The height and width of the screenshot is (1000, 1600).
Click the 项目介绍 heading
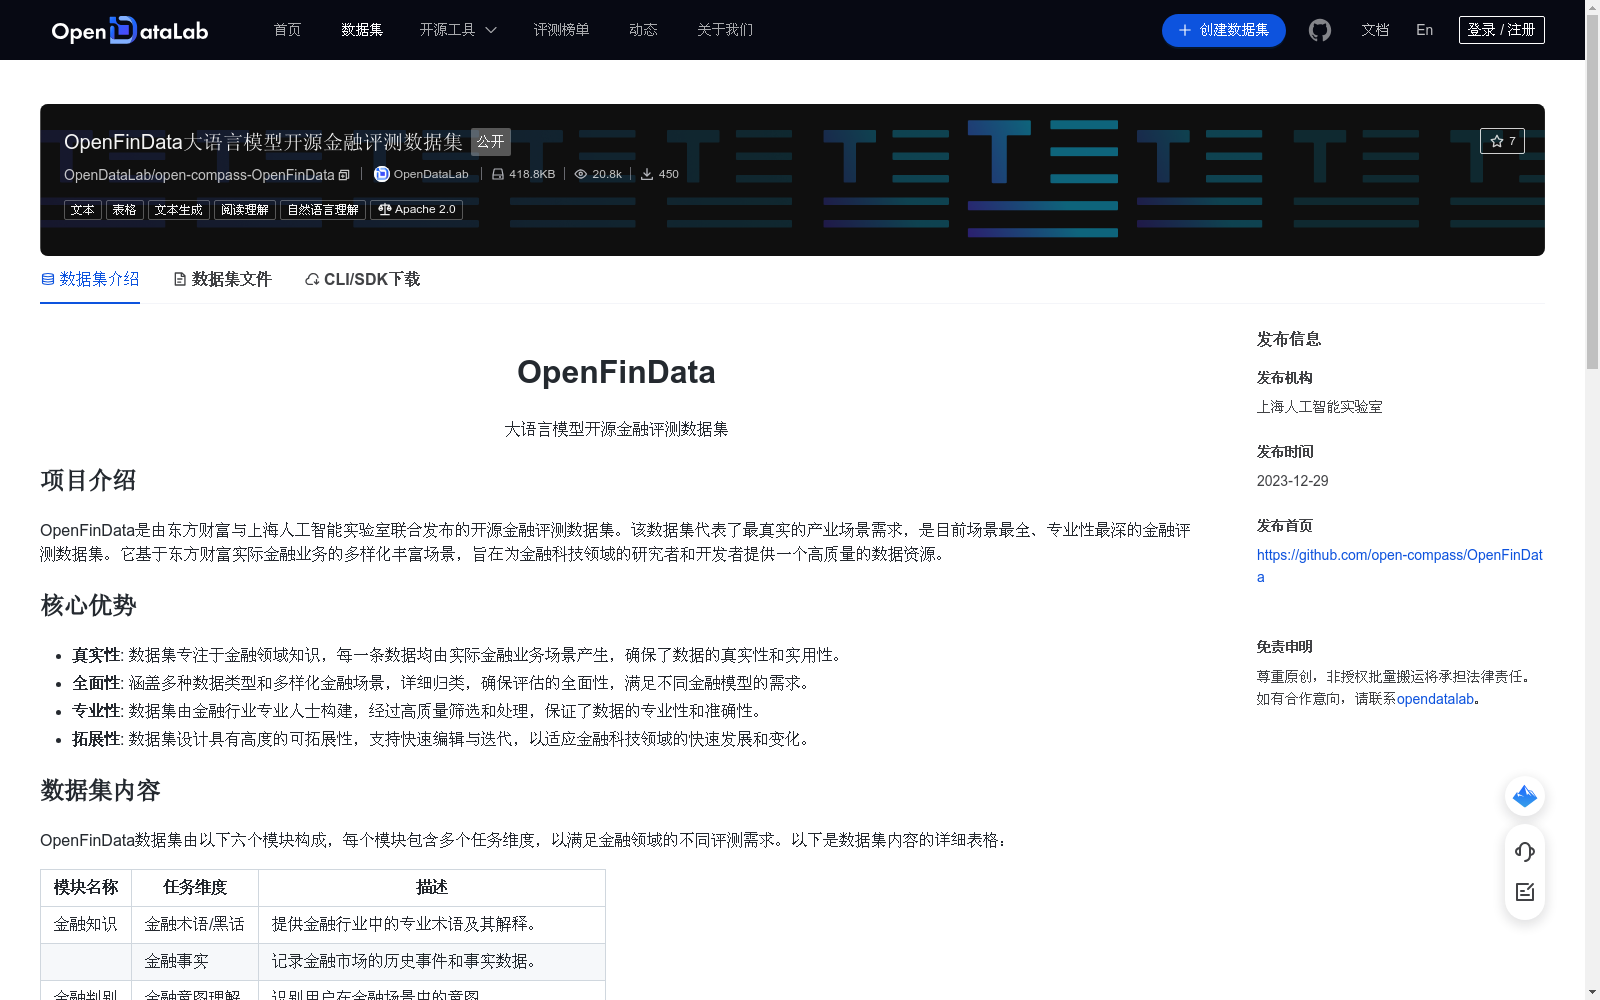88,481
